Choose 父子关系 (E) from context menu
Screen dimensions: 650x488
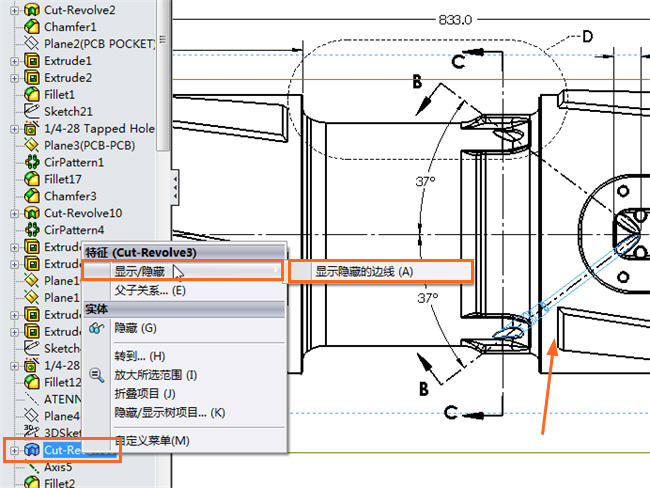150,291
